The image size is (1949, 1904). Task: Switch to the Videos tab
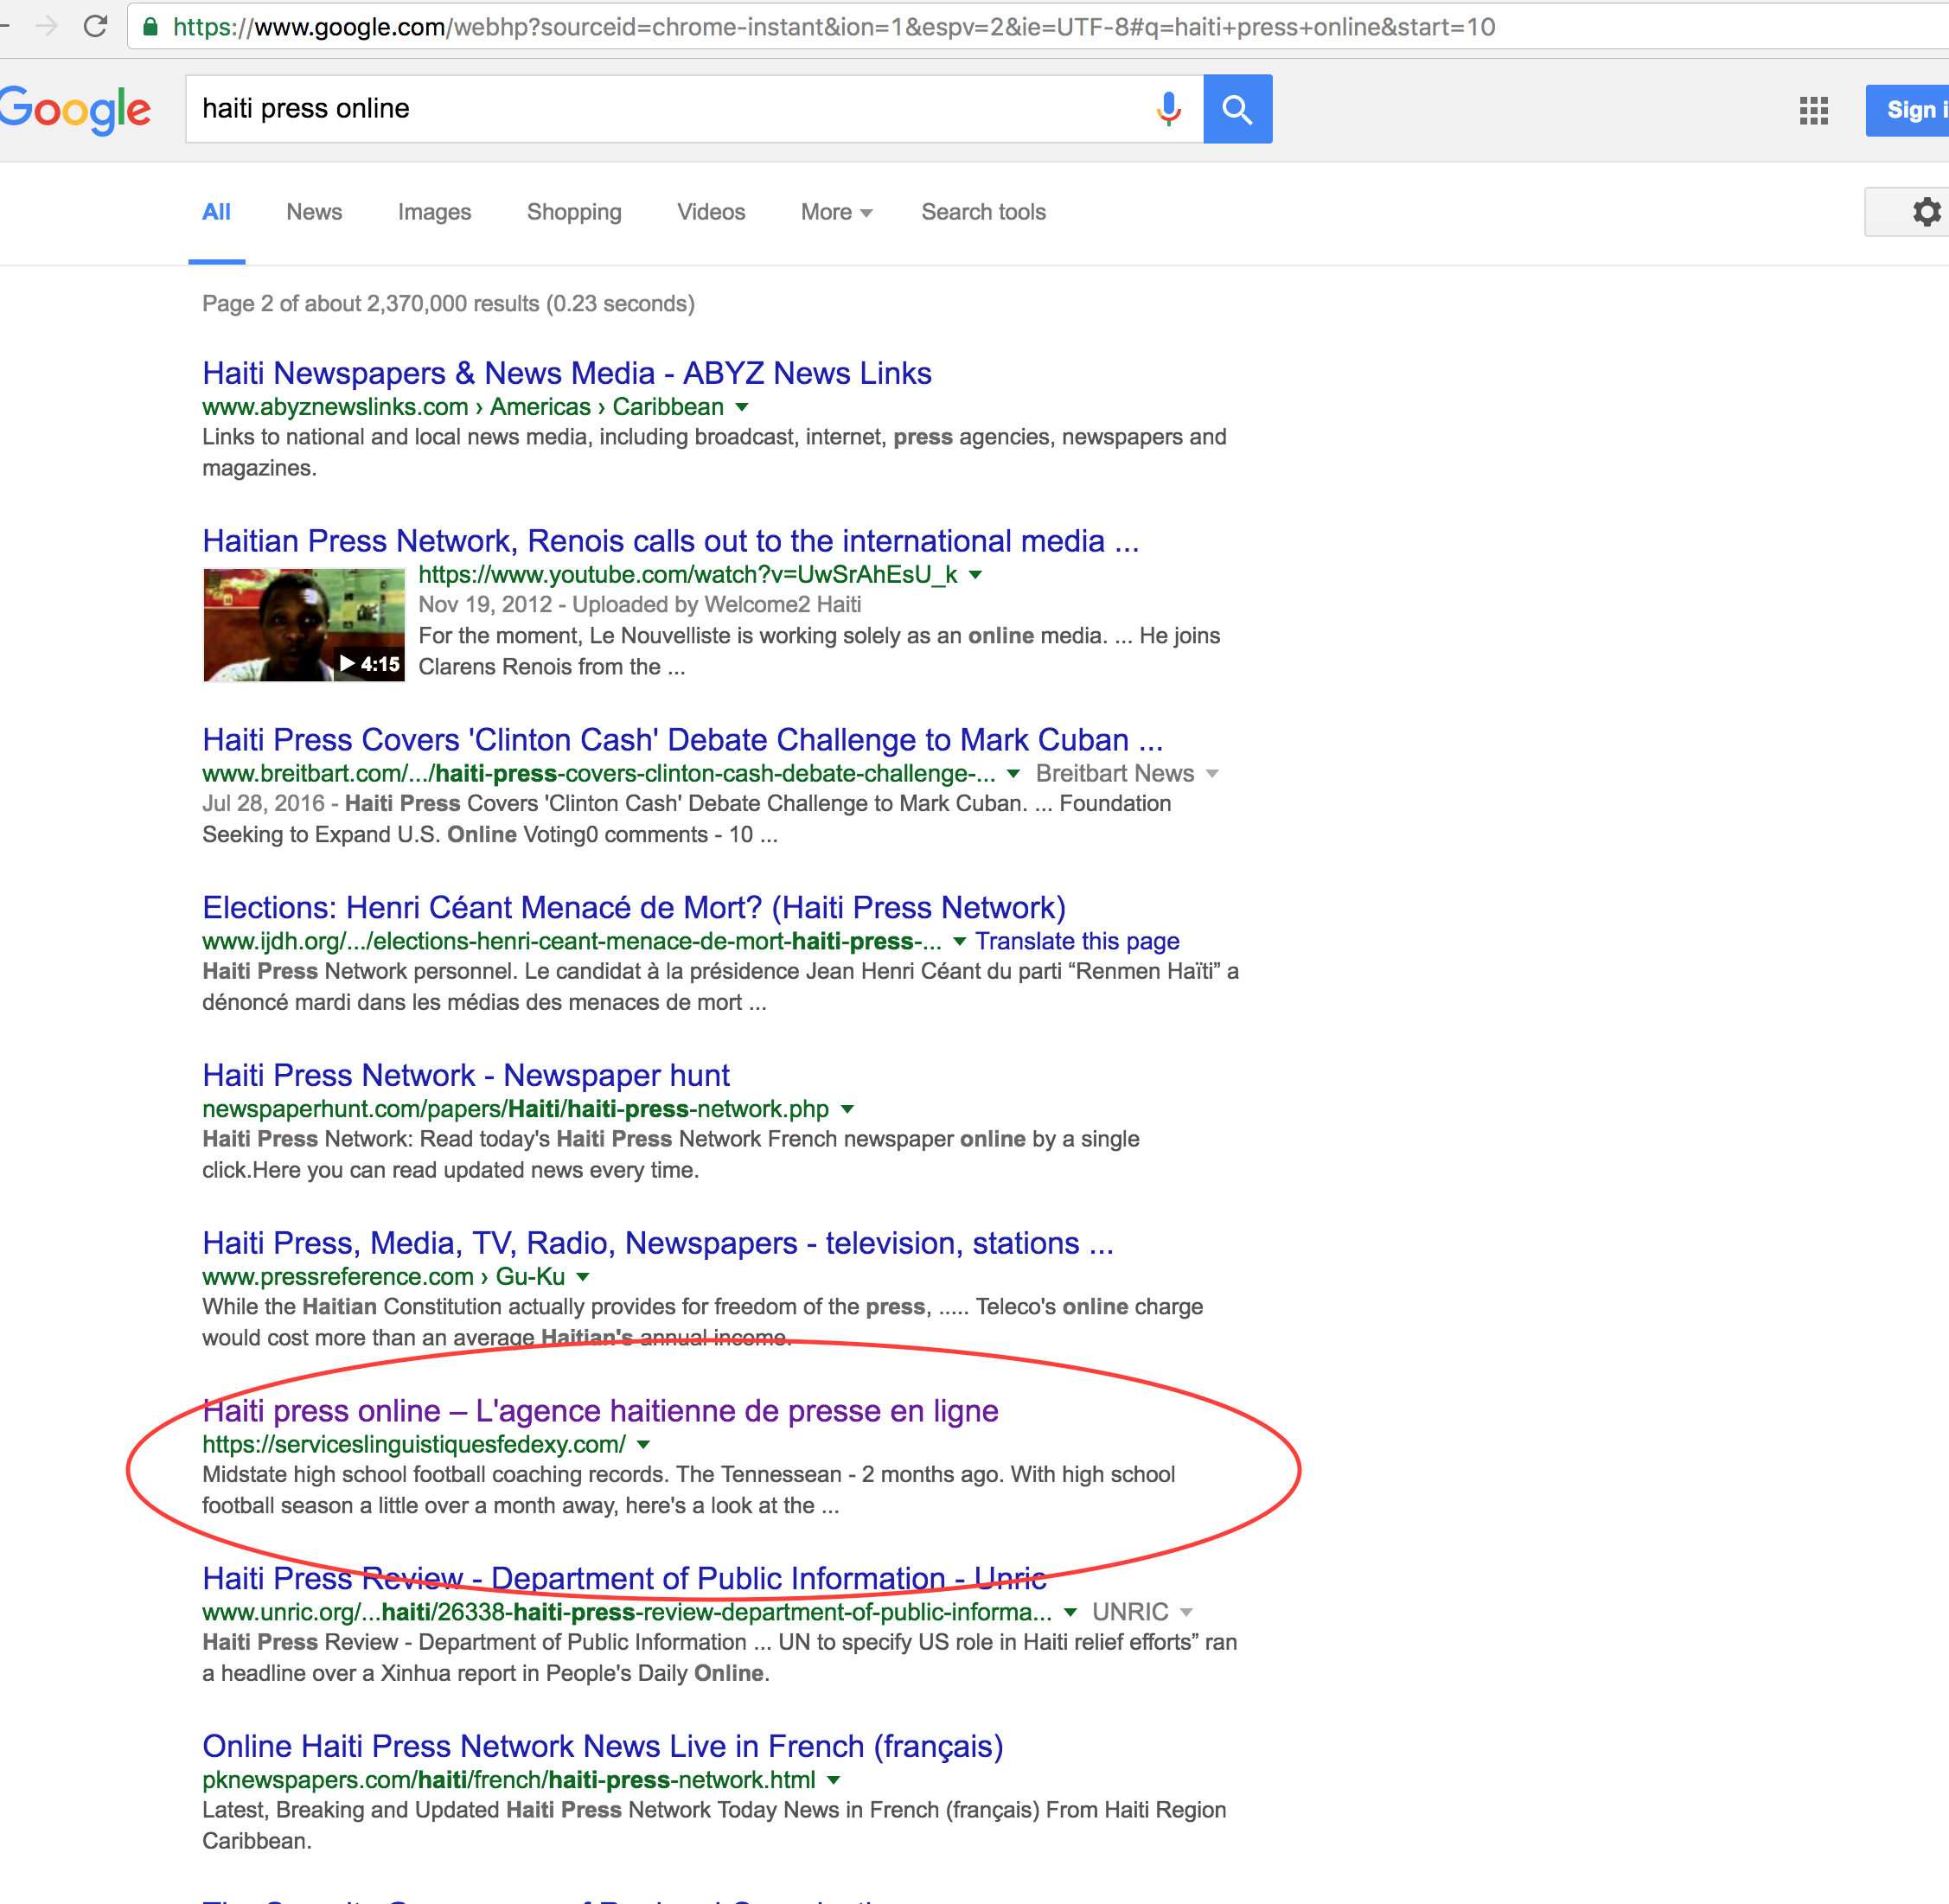click(x=711, y=212)
